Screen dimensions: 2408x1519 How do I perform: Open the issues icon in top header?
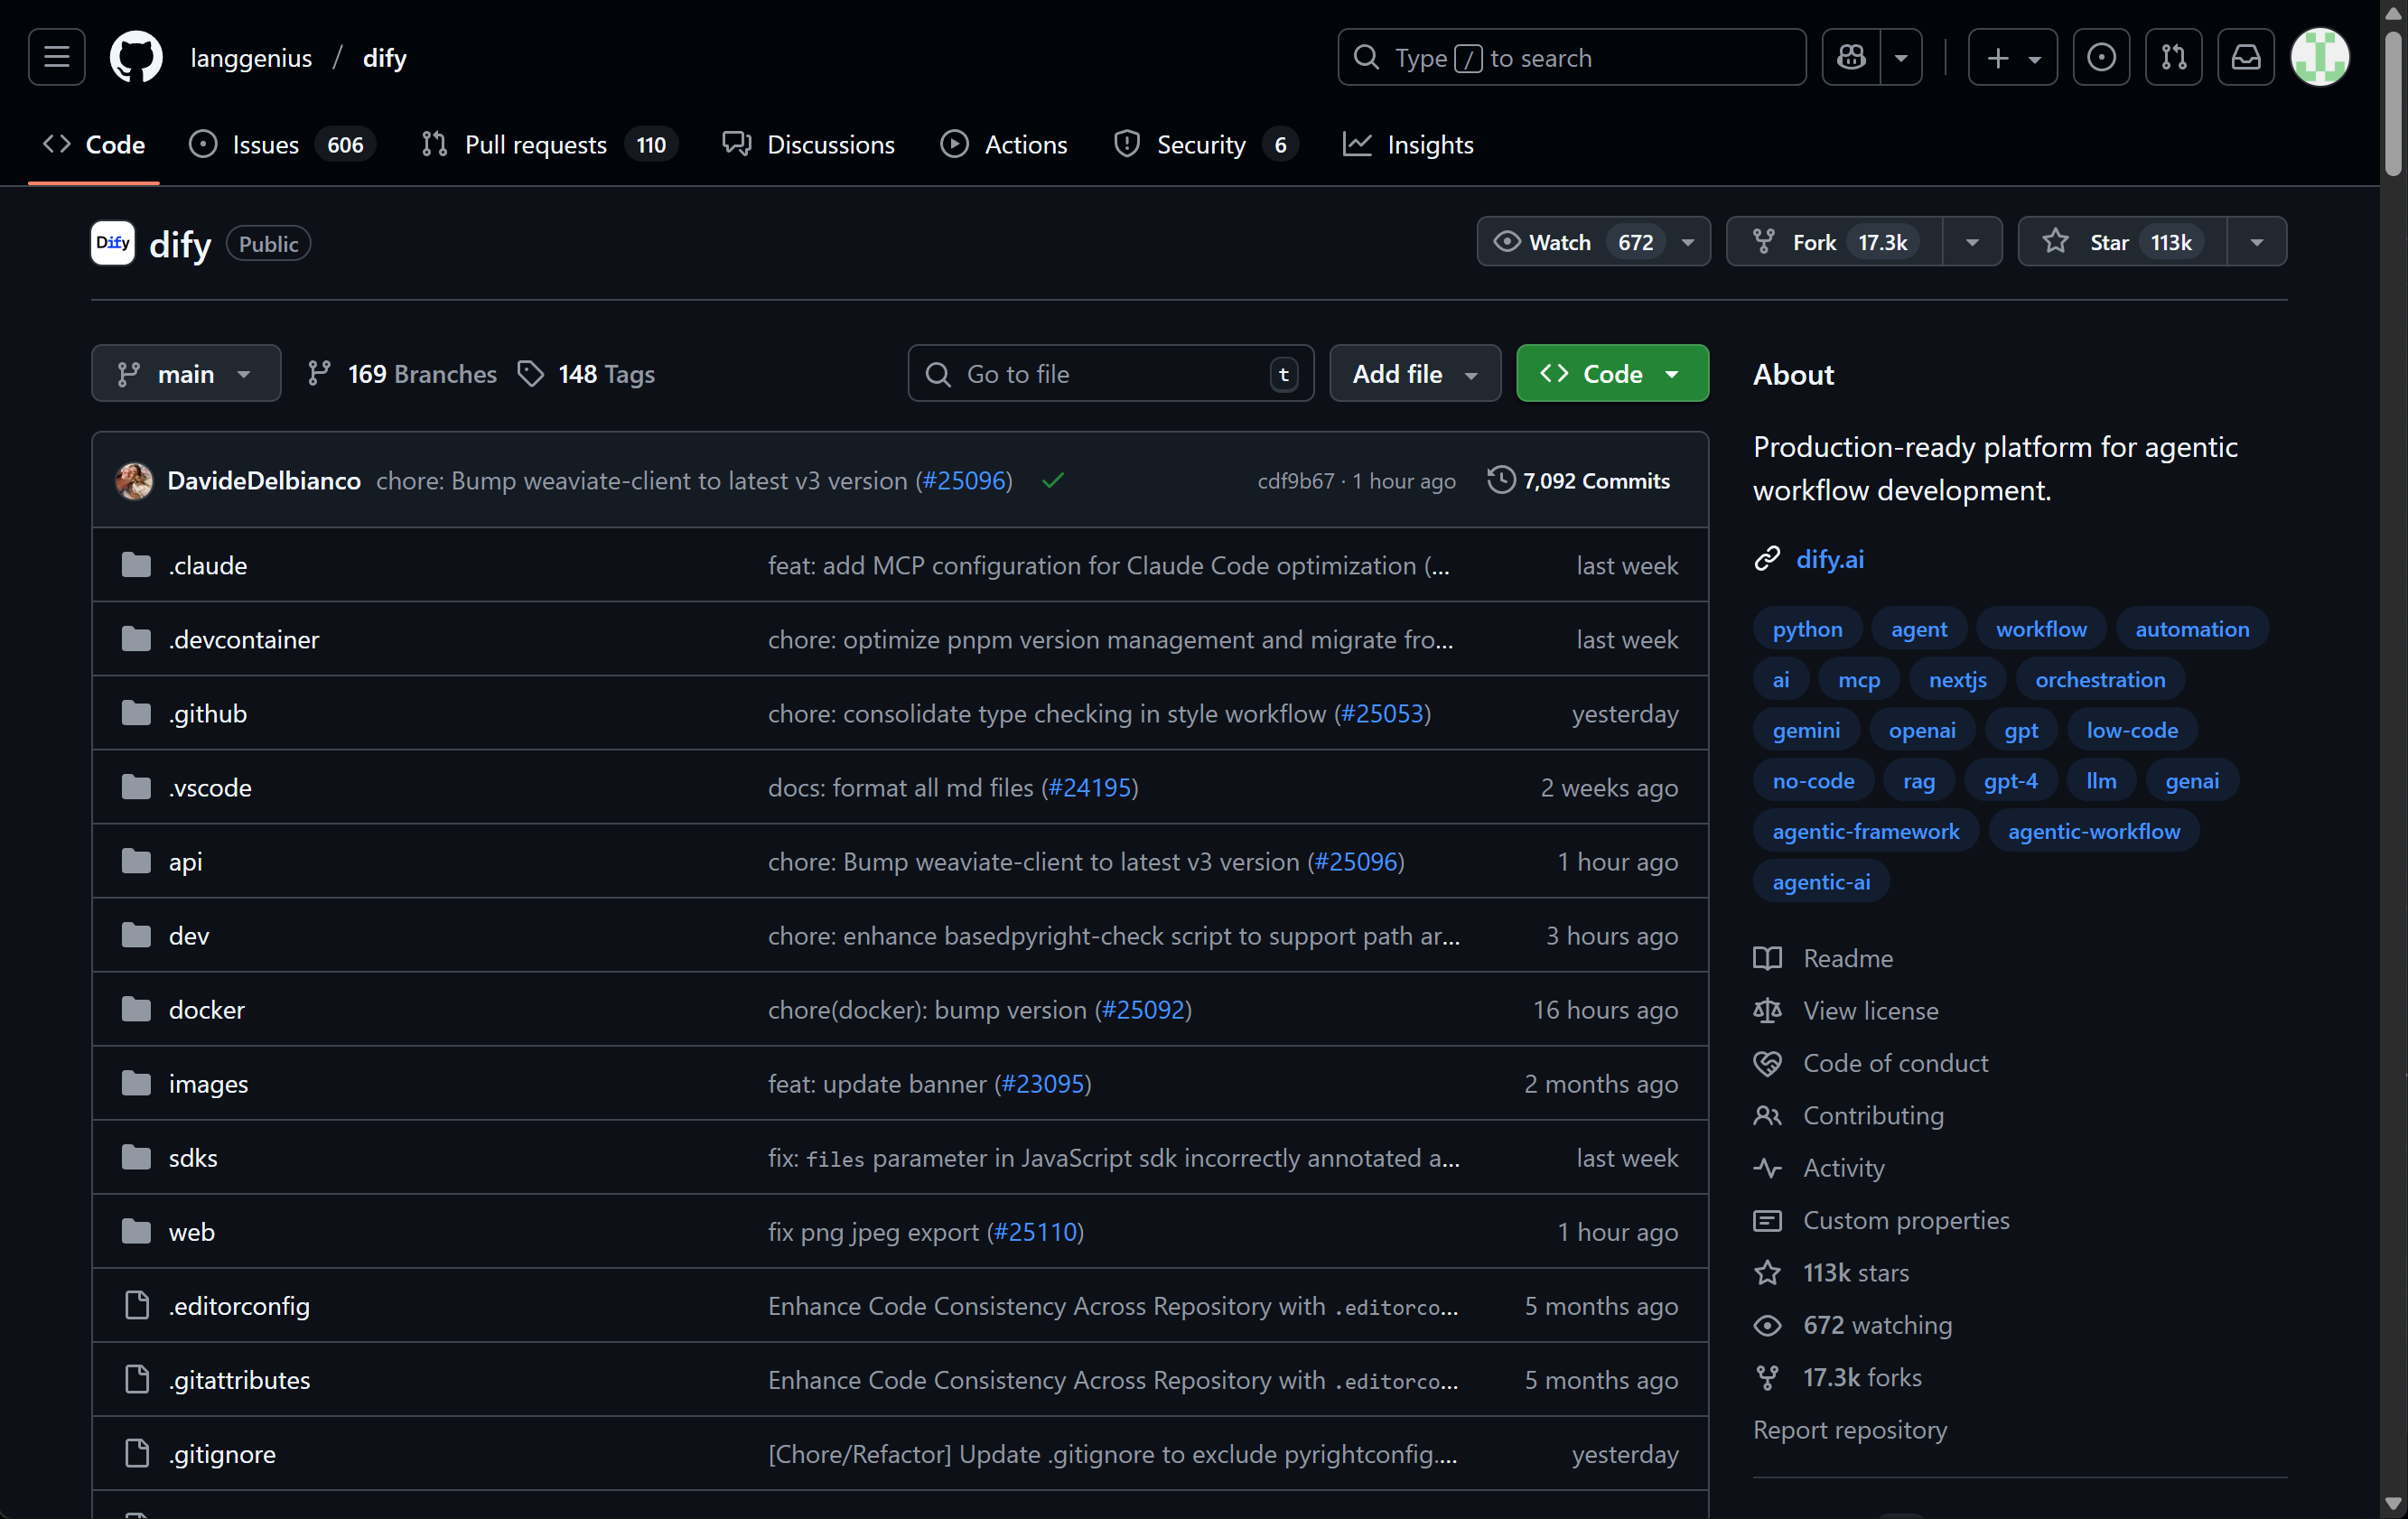(x=2101, y=57)
